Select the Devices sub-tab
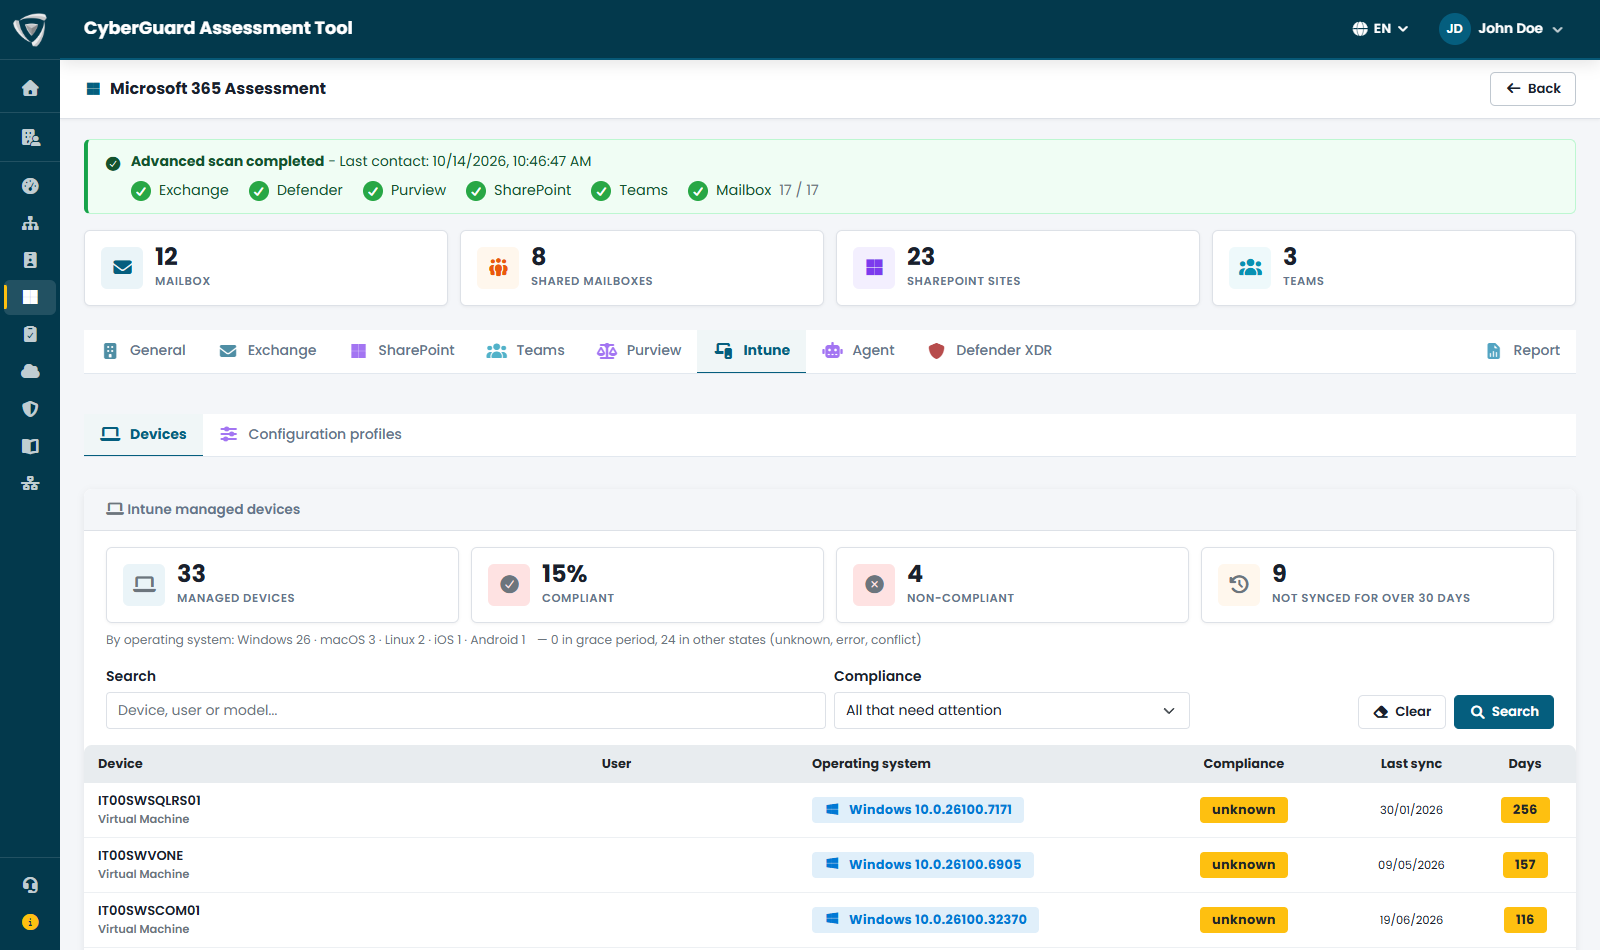Screen dimensions: 1600x950 pos(144,435)
